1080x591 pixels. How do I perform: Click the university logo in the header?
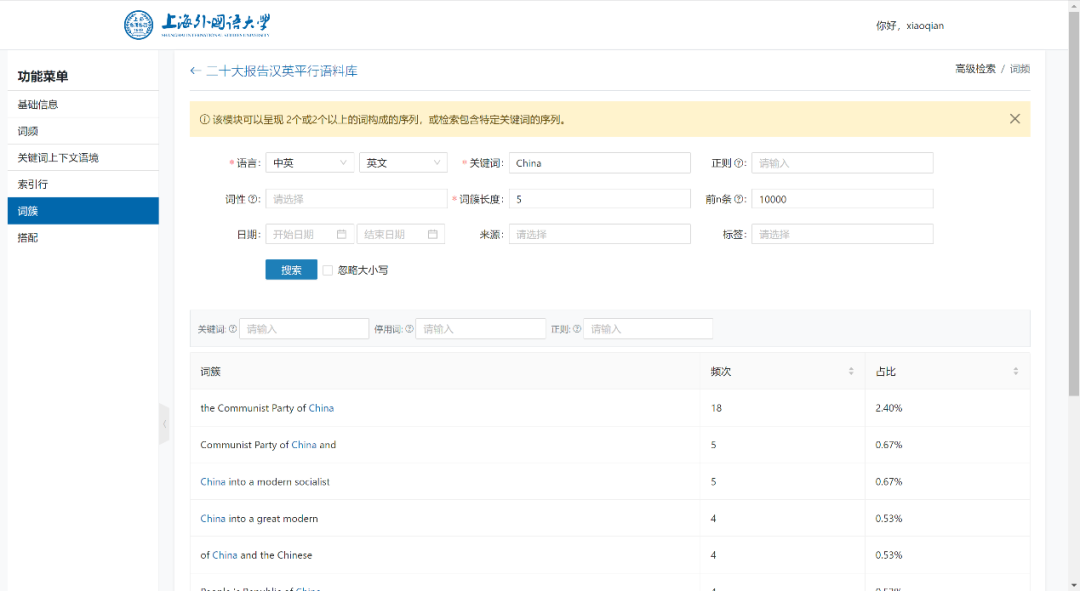pos(197,25)
